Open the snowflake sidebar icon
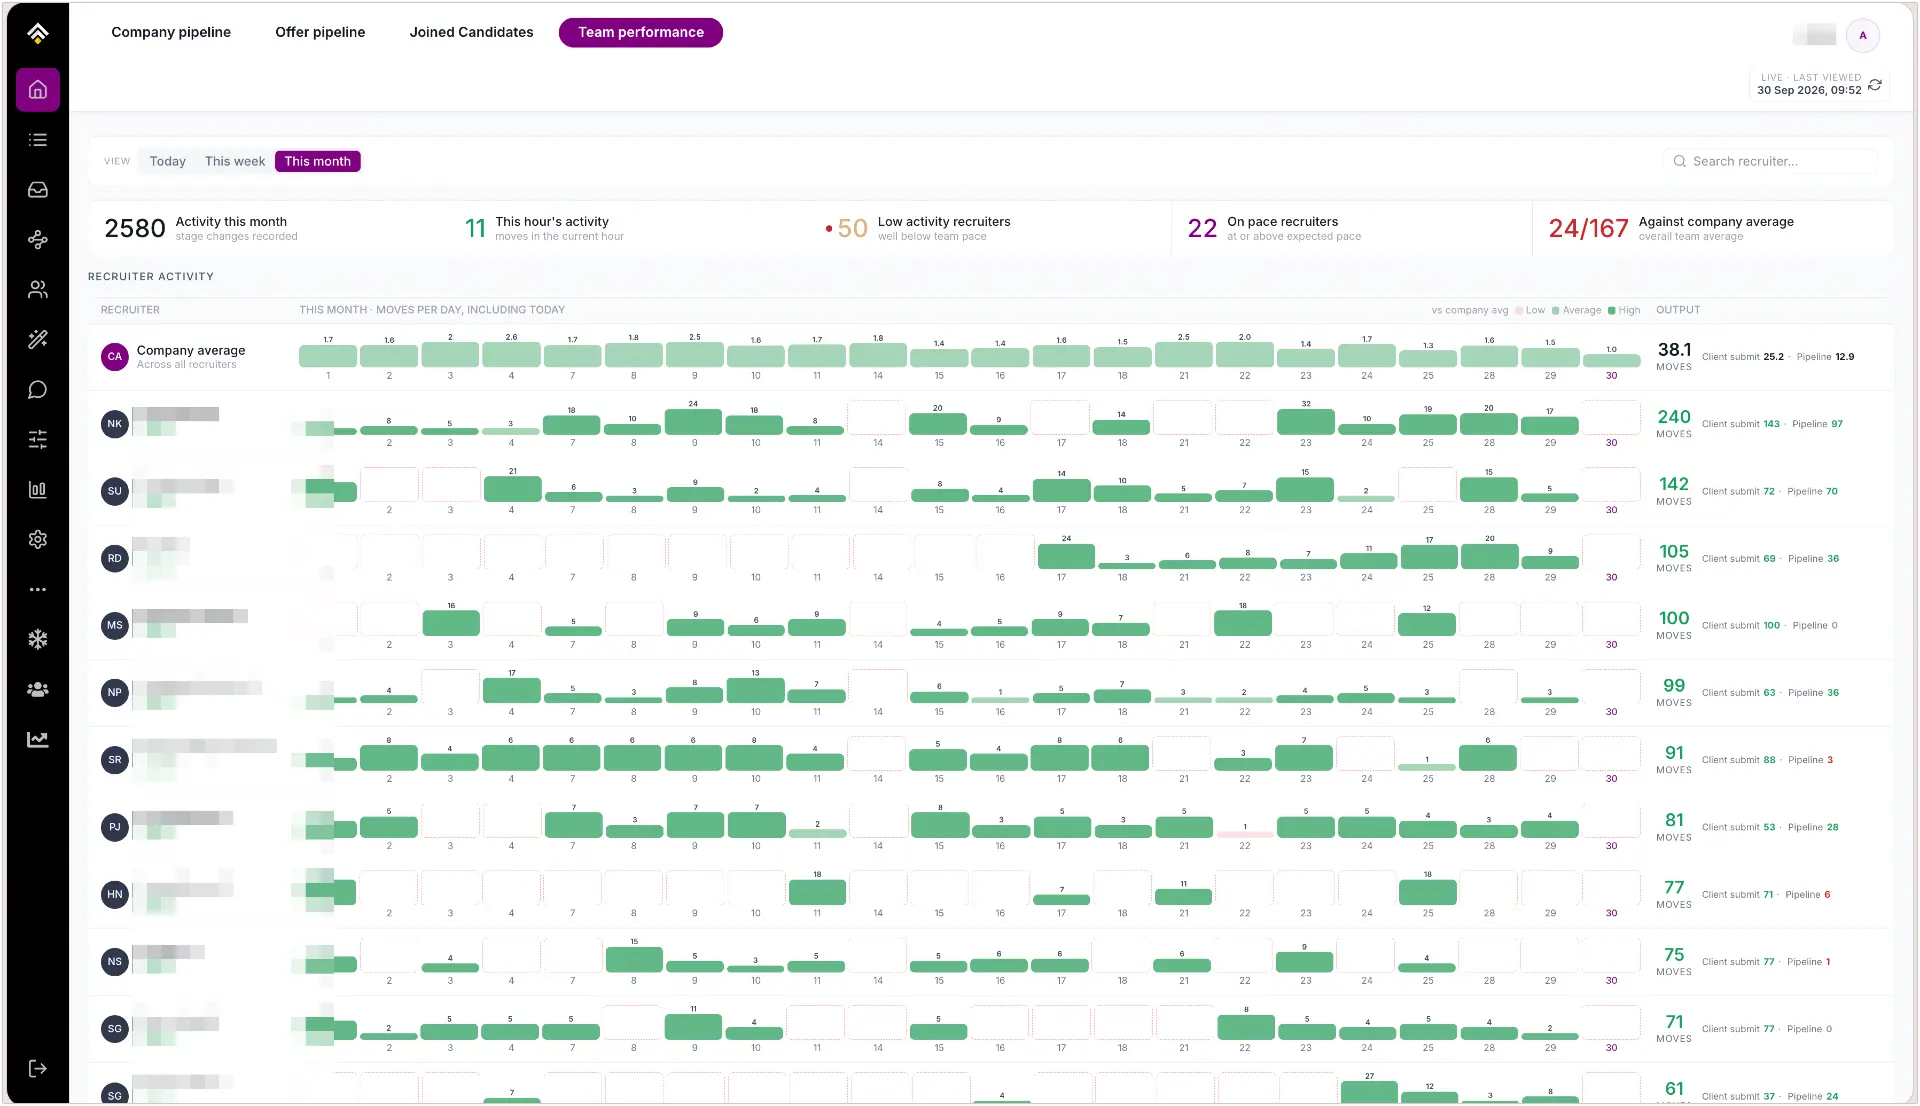1920x1106 pixels. pos(38,640)
